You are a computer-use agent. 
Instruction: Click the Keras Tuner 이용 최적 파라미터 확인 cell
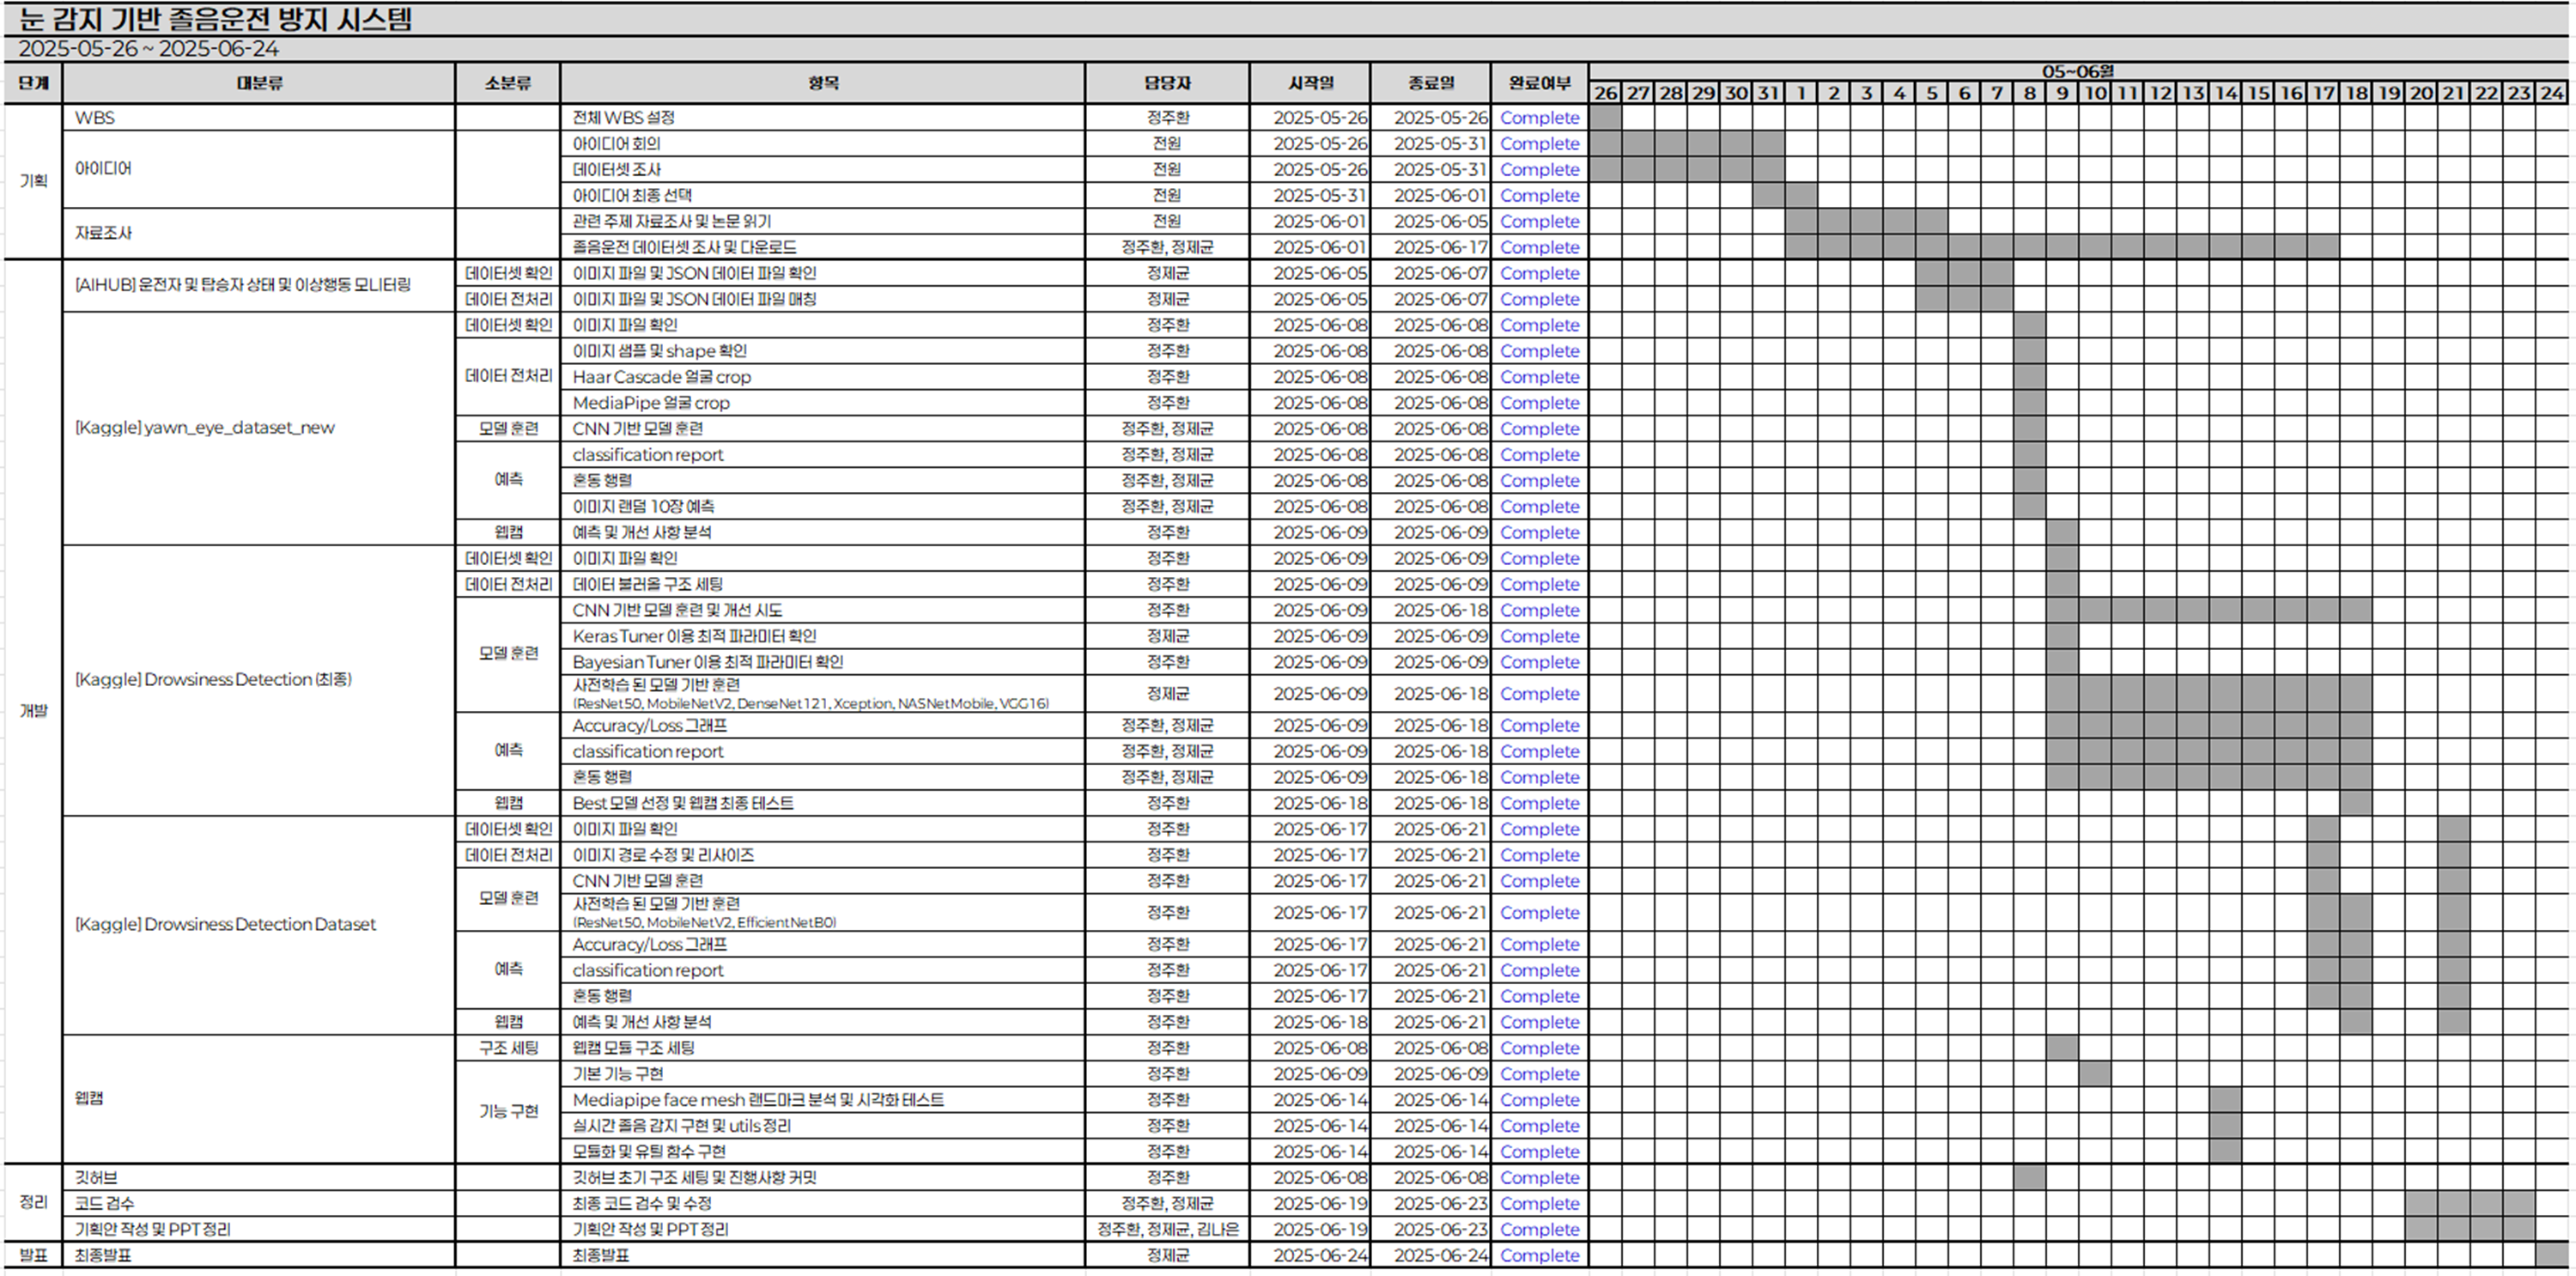(694, 636)
